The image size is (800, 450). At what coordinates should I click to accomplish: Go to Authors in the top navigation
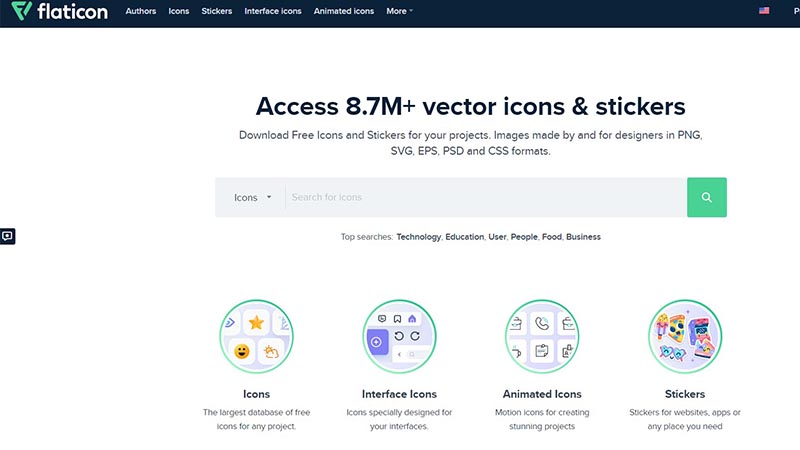pos(141,11)
